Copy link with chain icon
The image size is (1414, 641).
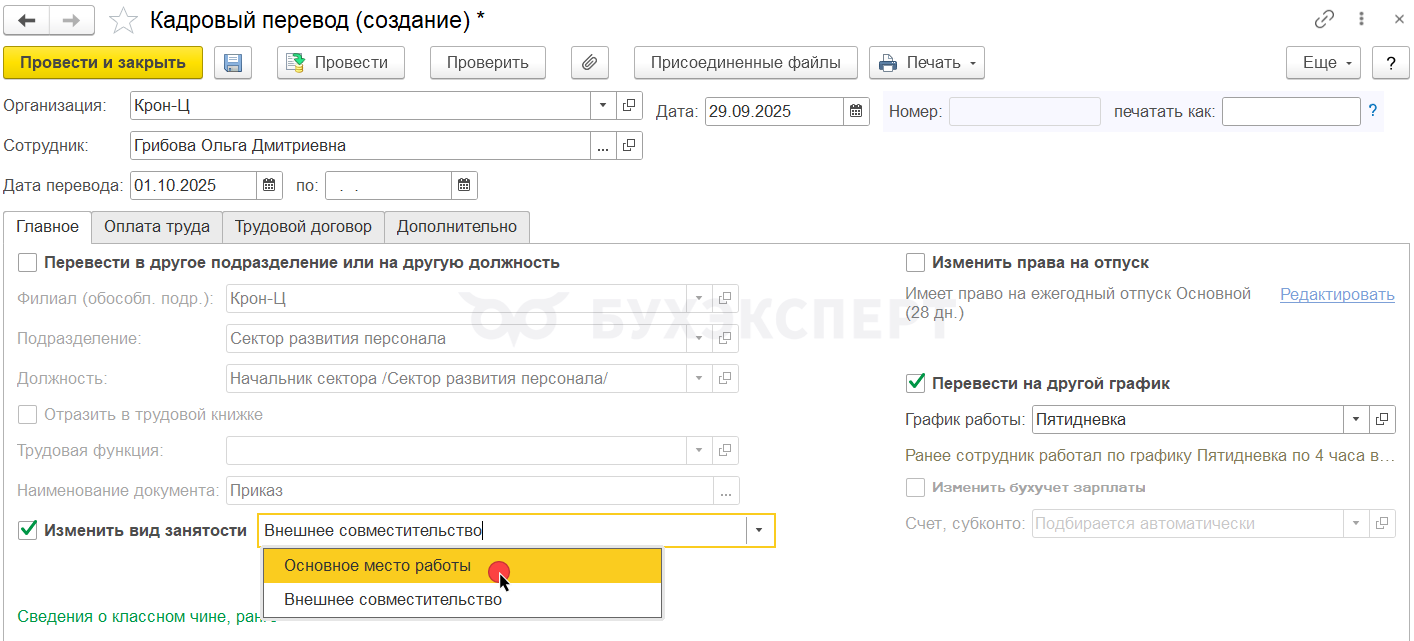pos(1325,19)
